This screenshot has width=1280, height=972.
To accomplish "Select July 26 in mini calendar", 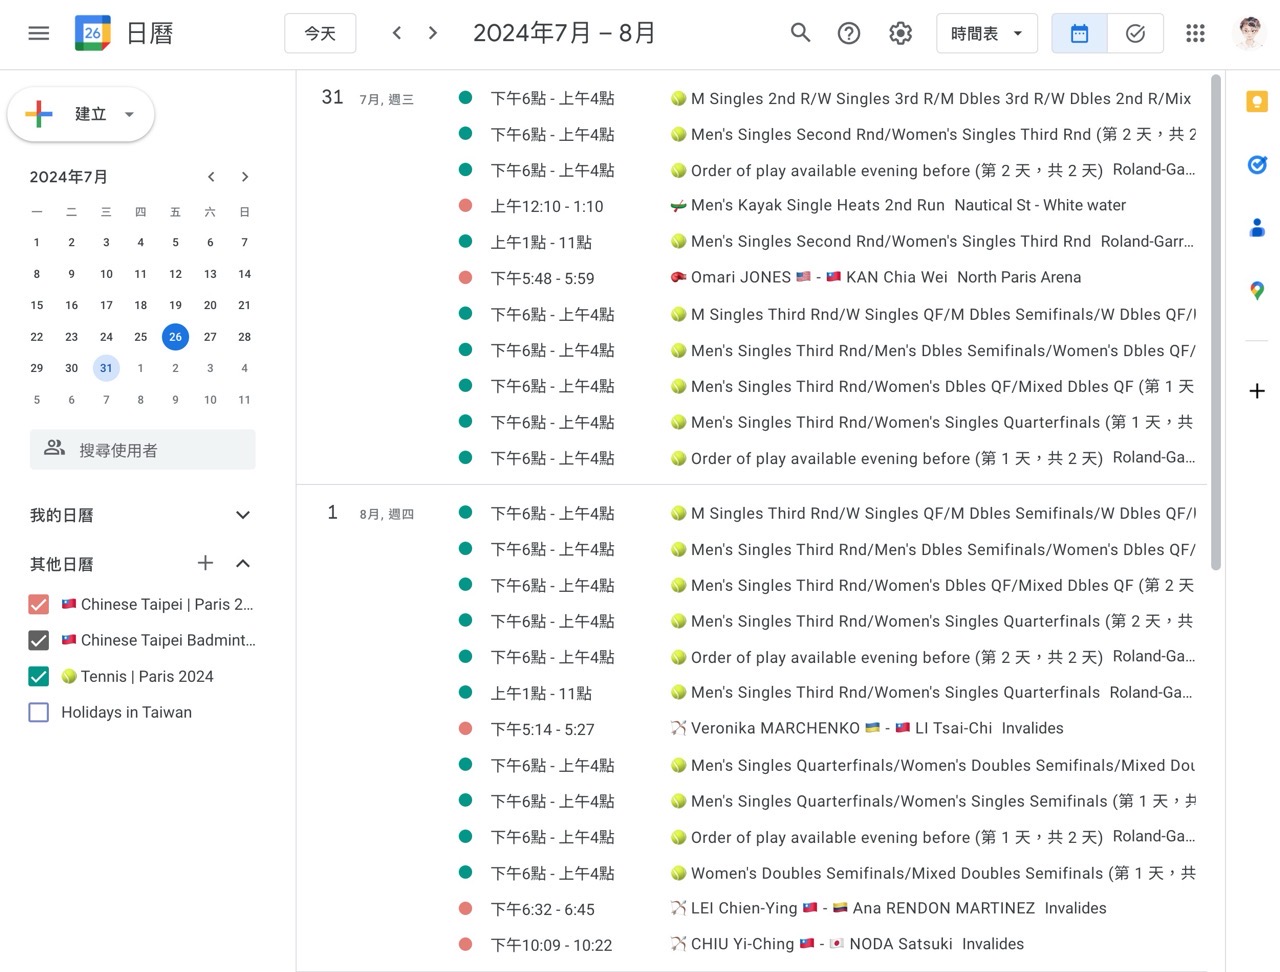I will point(175,336).
